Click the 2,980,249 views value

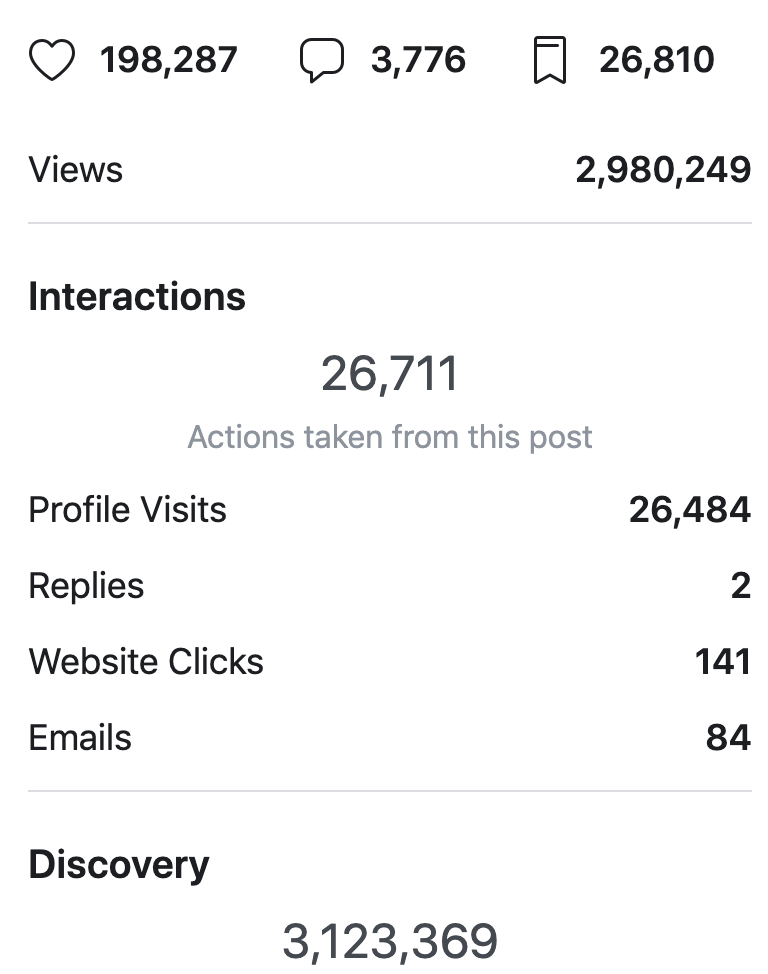(x=664, y=170)
